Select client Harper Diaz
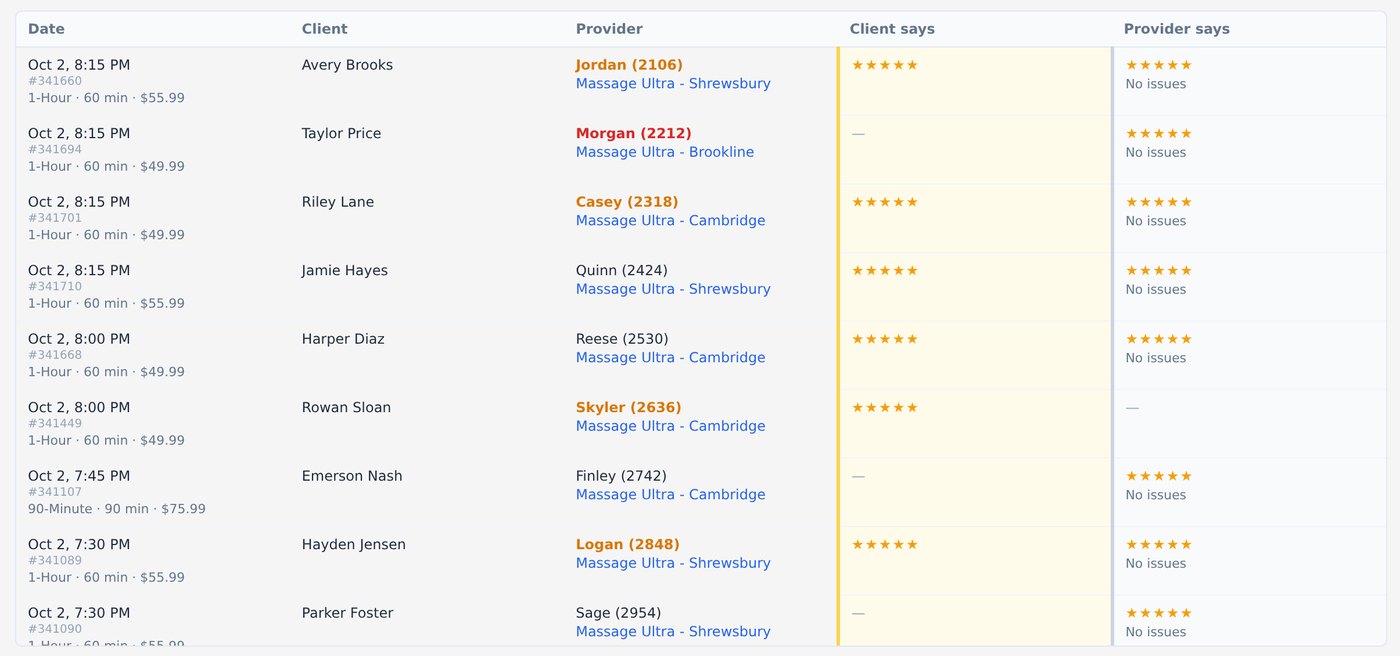The image size is (1400, 656). click(343, 339)
